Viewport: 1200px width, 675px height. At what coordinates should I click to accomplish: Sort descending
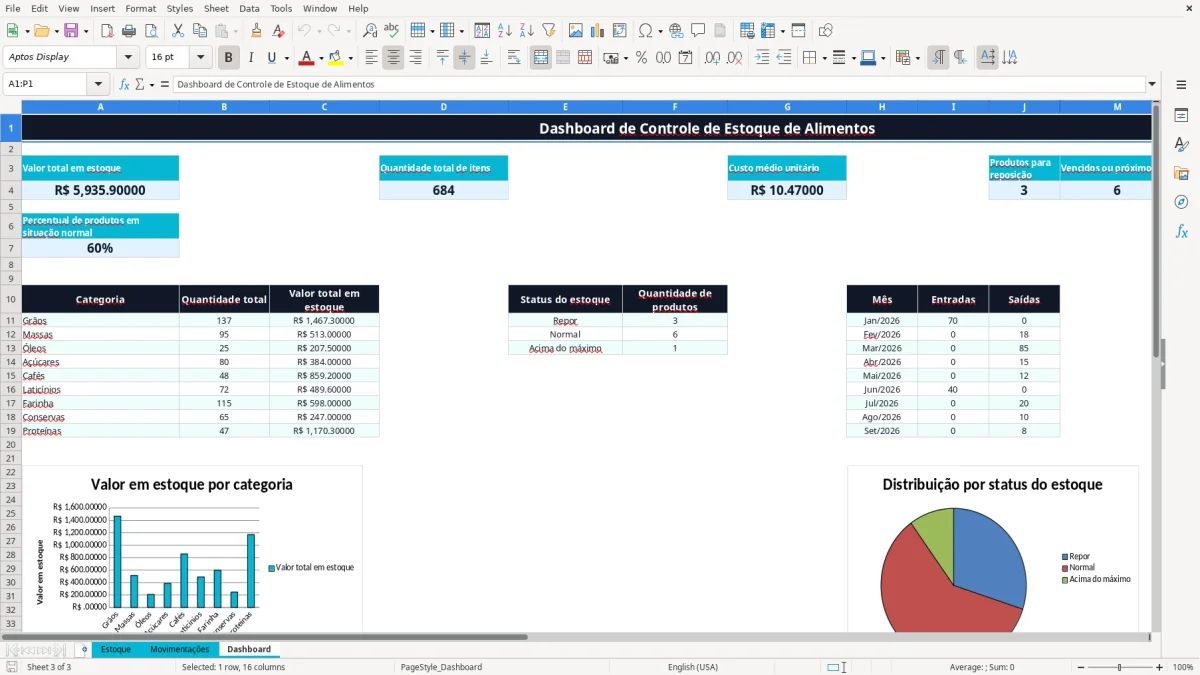(526, 31)
